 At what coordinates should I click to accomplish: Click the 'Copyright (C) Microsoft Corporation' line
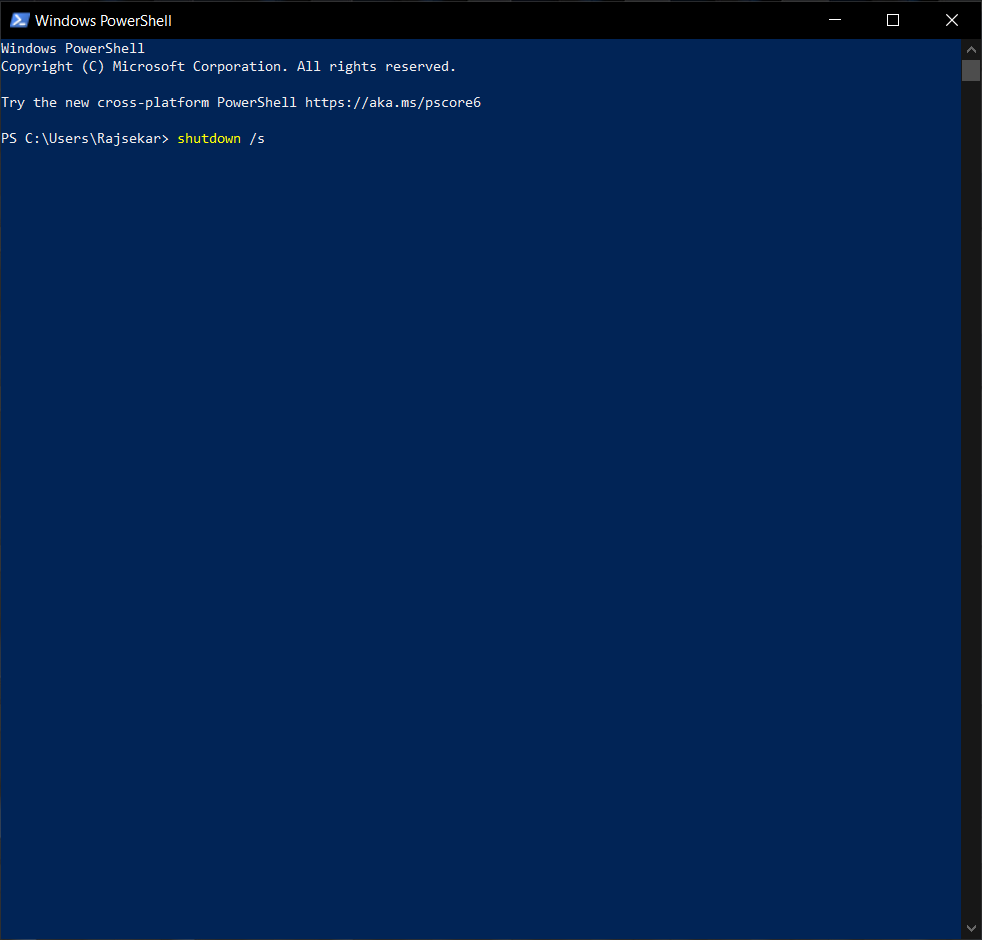click(228, 67)
